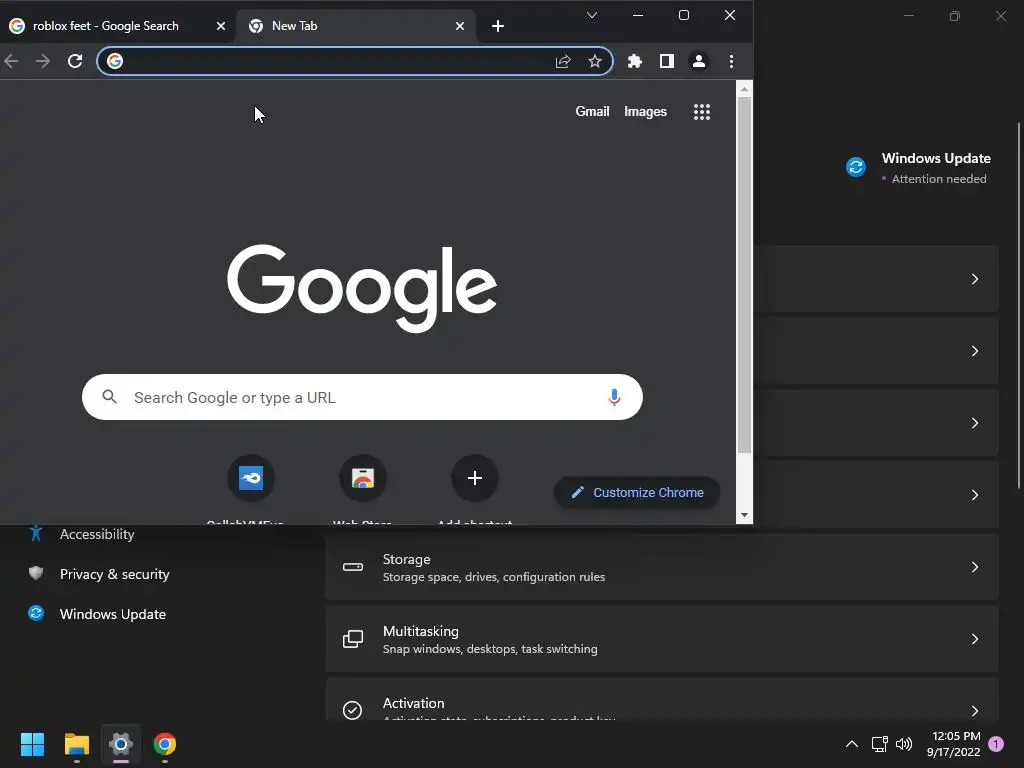Open Activation settings
This screenshot has height=768, width=1024.
click(662, 699)
